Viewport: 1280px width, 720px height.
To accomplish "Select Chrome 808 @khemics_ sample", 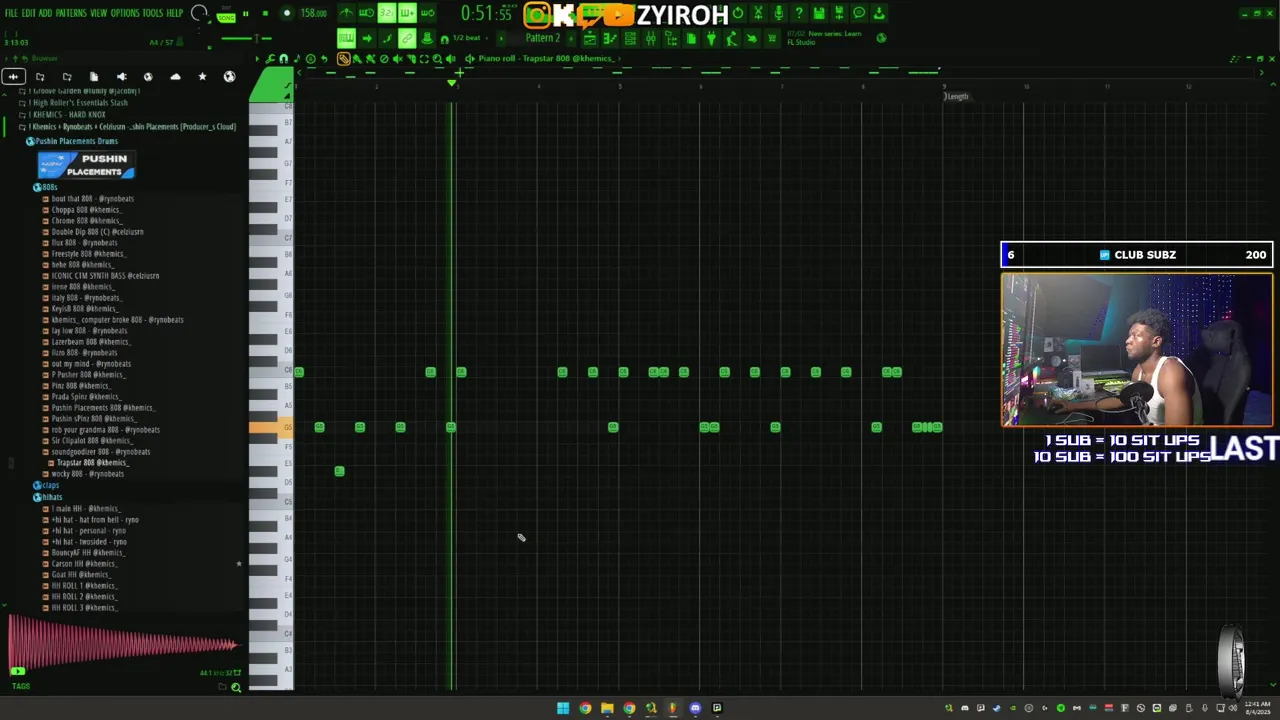I will click(86, 221).
